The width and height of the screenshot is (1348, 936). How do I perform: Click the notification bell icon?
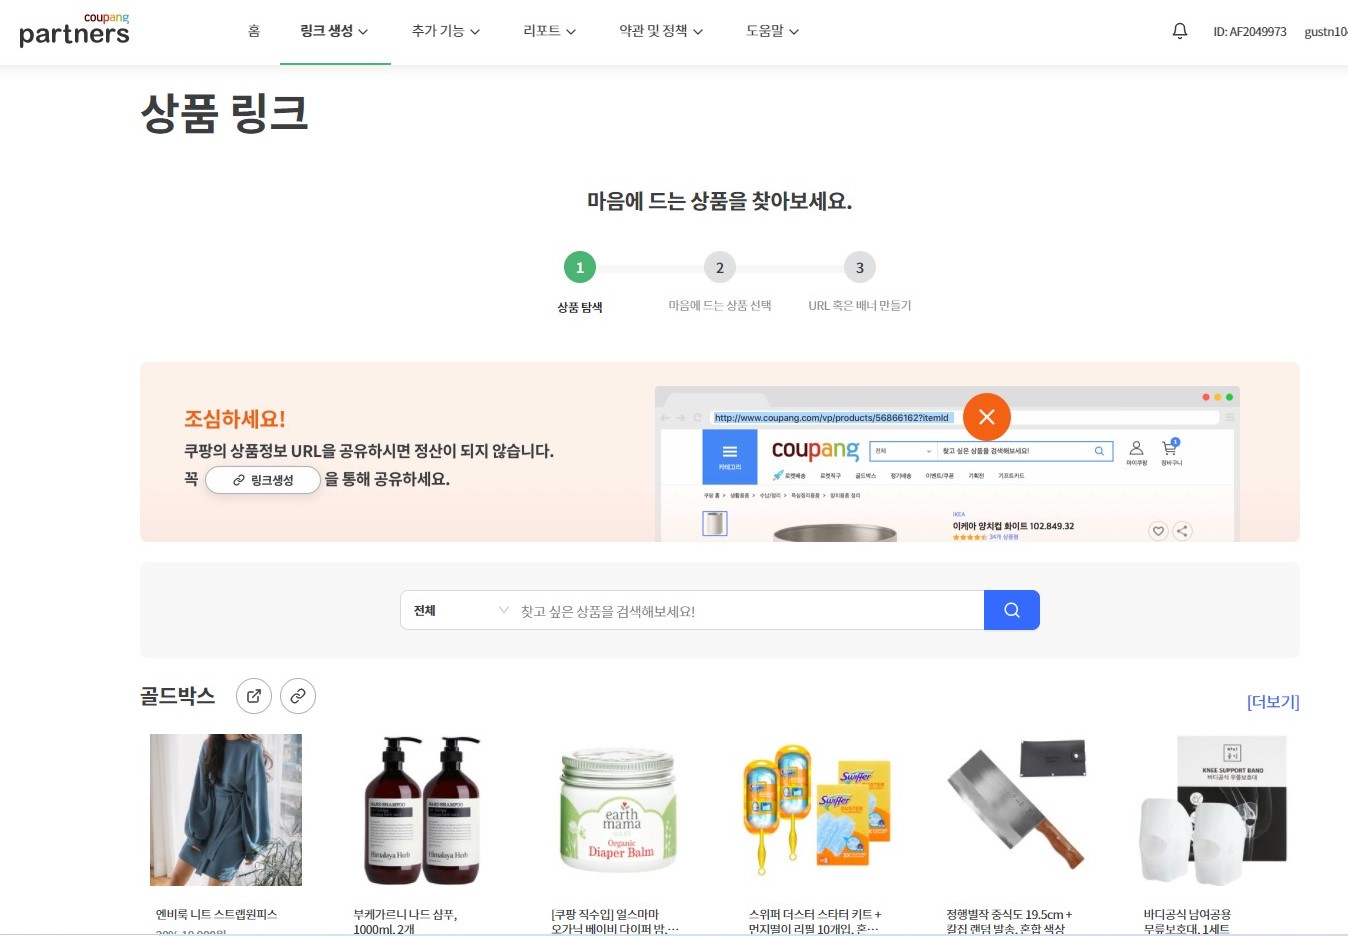(1180, 31)
